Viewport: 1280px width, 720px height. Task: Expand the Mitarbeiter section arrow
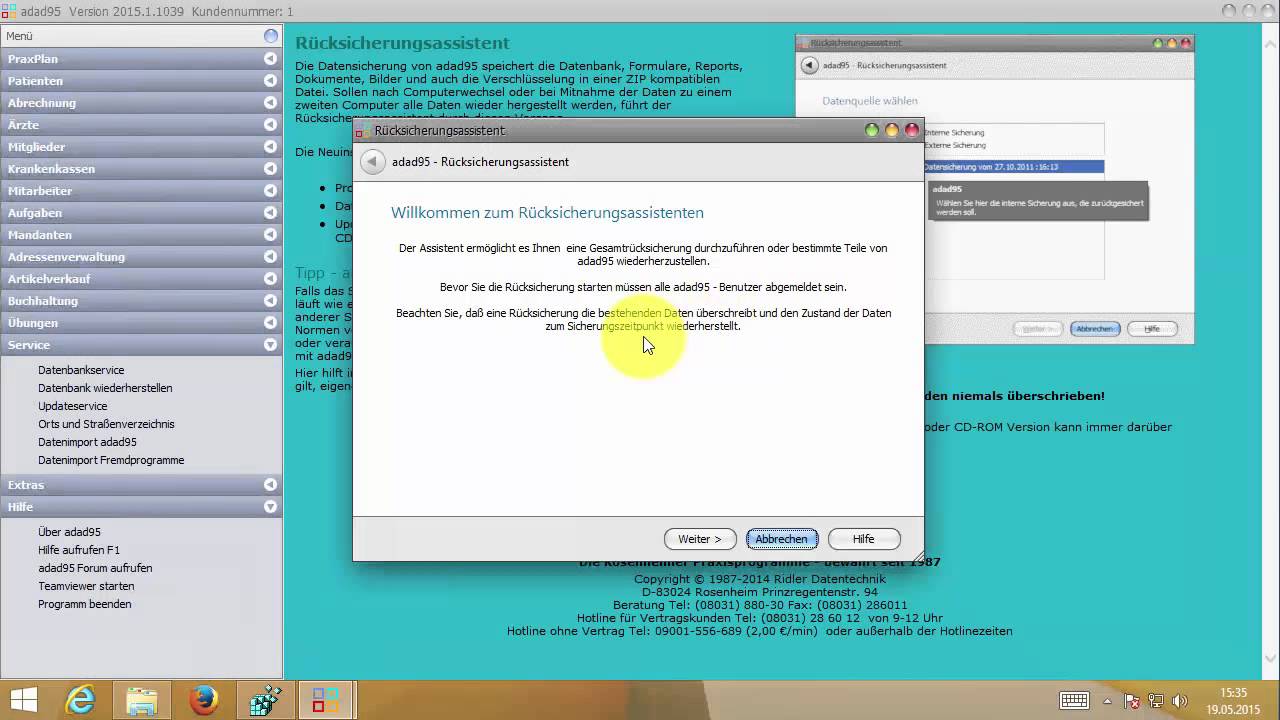click(x=270, y=191)
